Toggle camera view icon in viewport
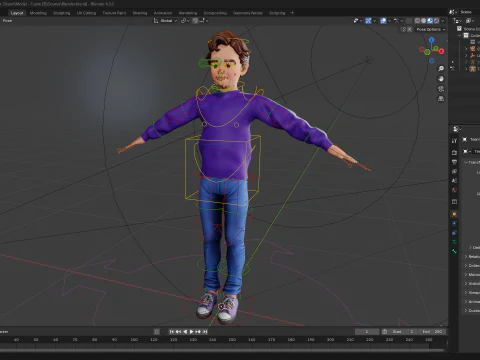480x360 pixels. (x=441, y=89)
